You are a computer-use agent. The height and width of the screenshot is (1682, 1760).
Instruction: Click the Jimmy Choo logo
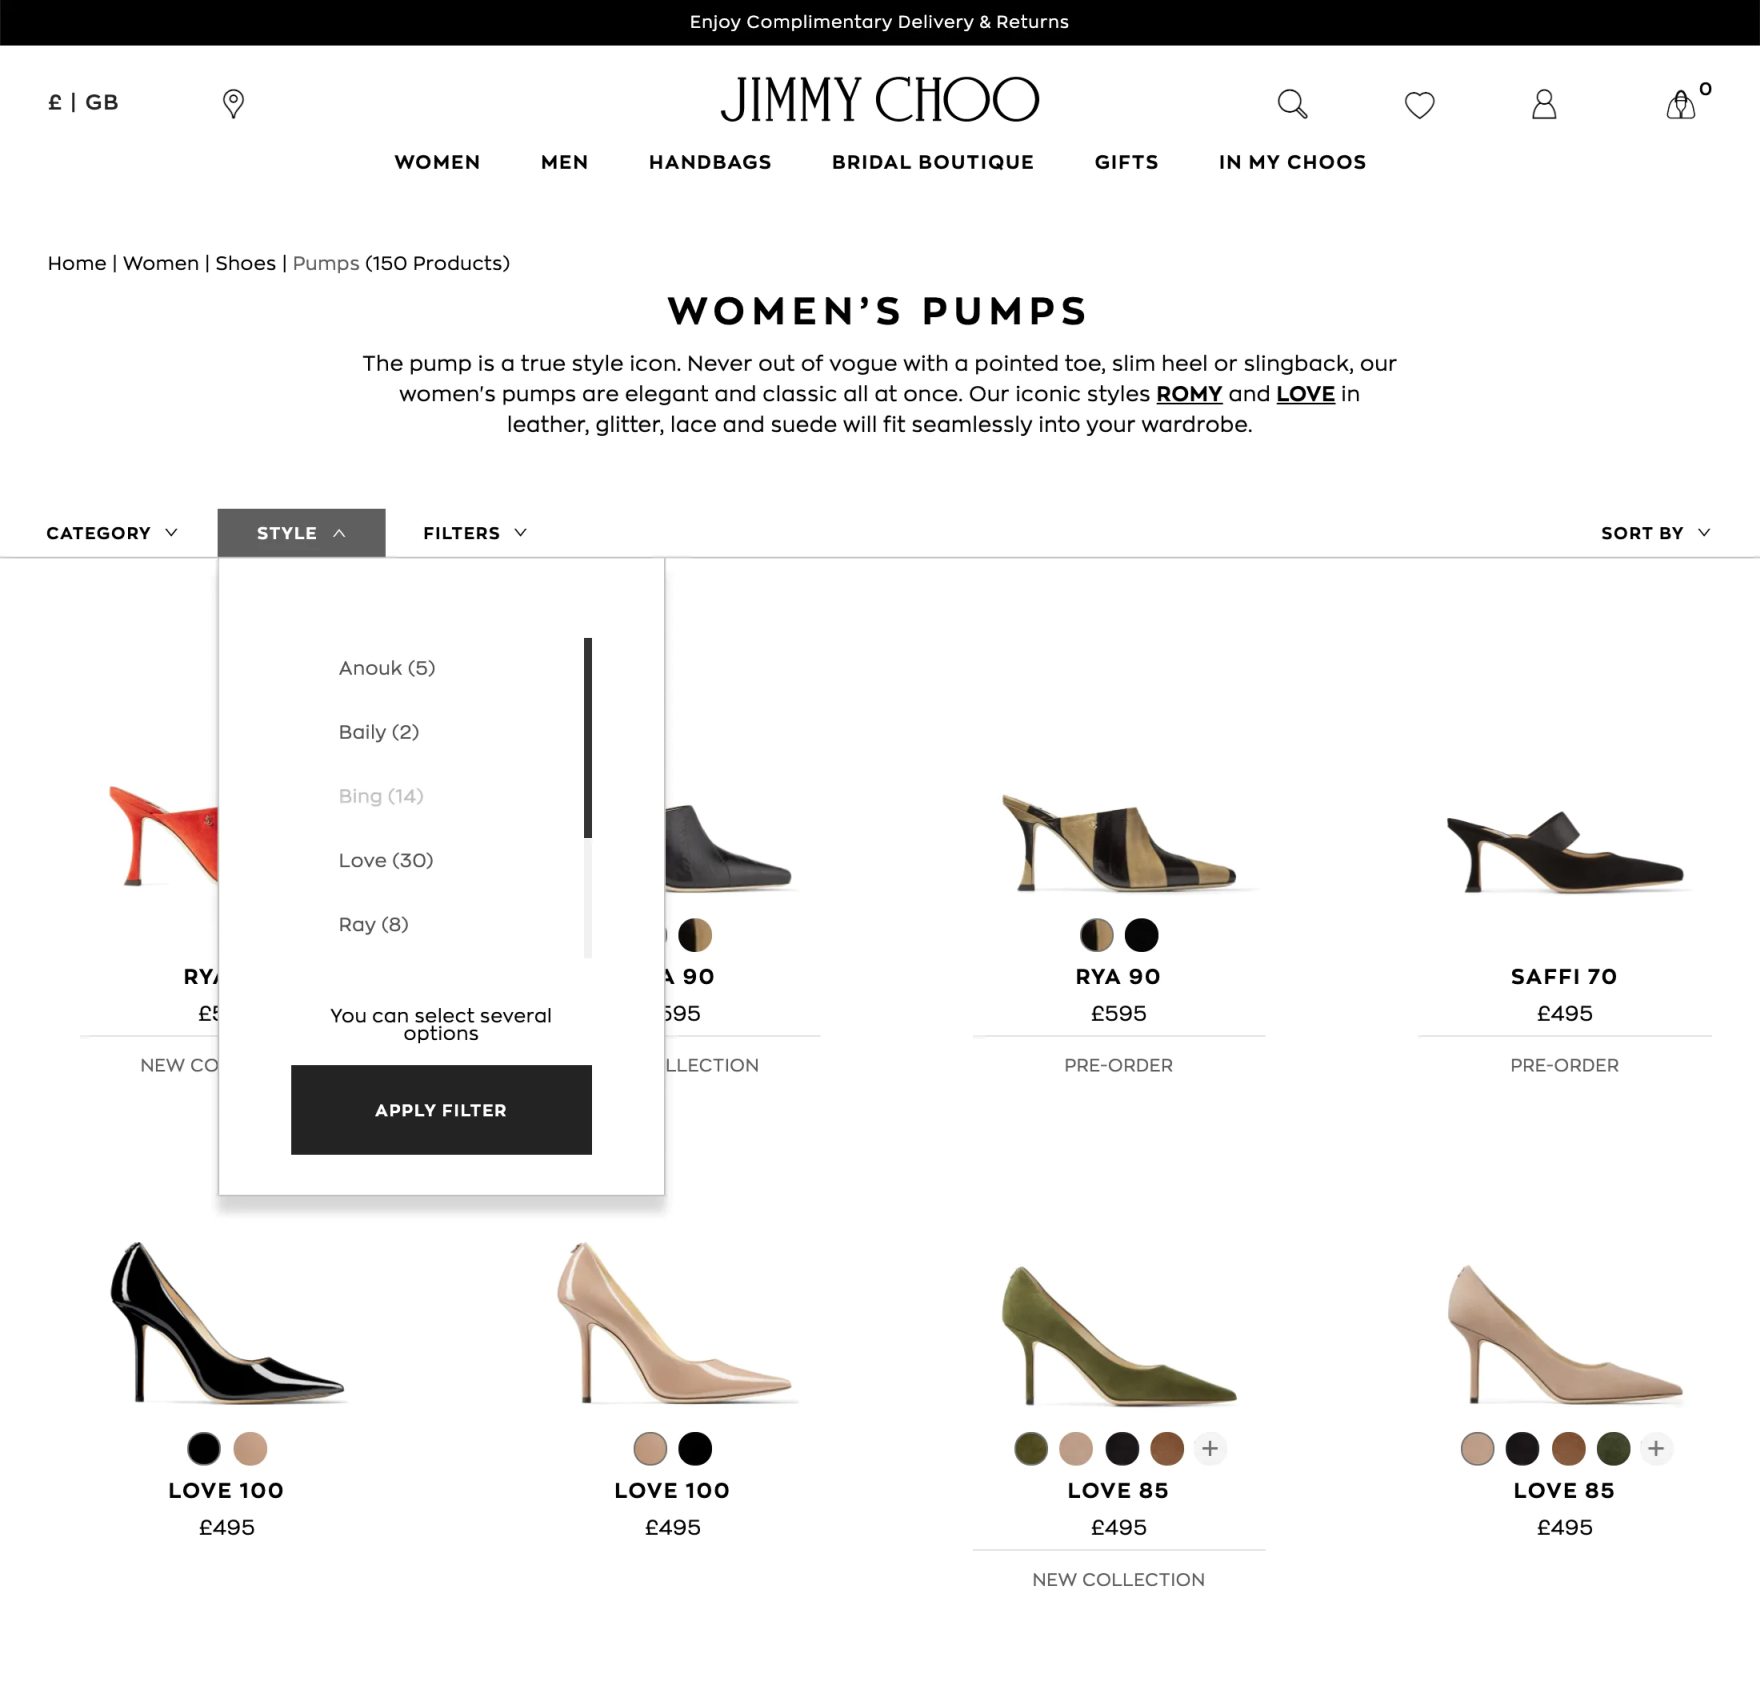point(879,100)
